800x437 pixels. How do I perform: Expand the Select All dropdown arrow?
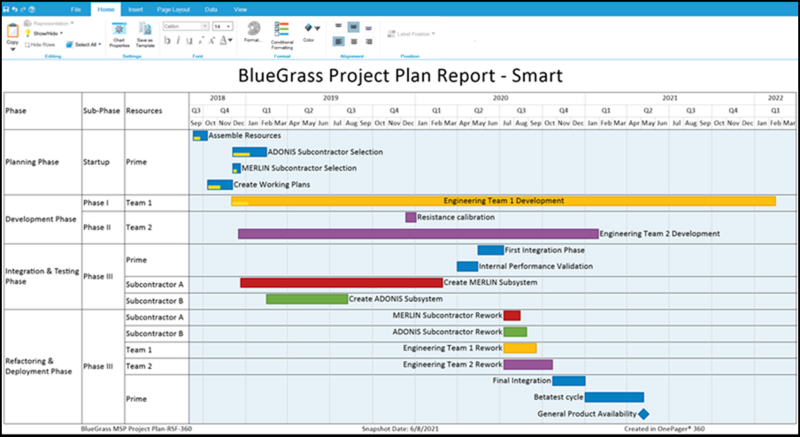pos(99,45)
